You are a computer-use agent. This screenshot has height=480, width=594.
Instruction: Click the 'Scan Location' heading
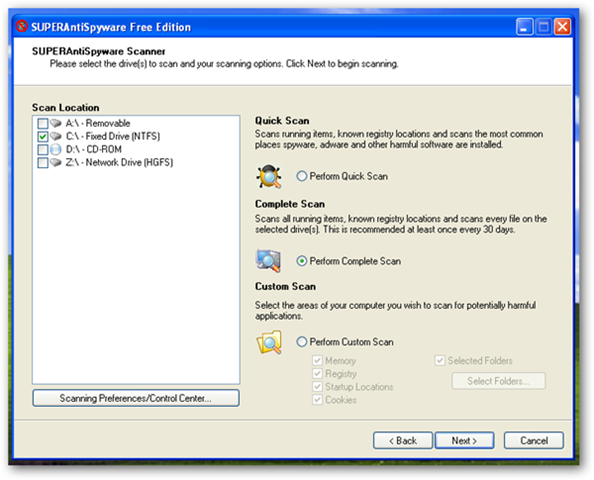click(66, 108)
